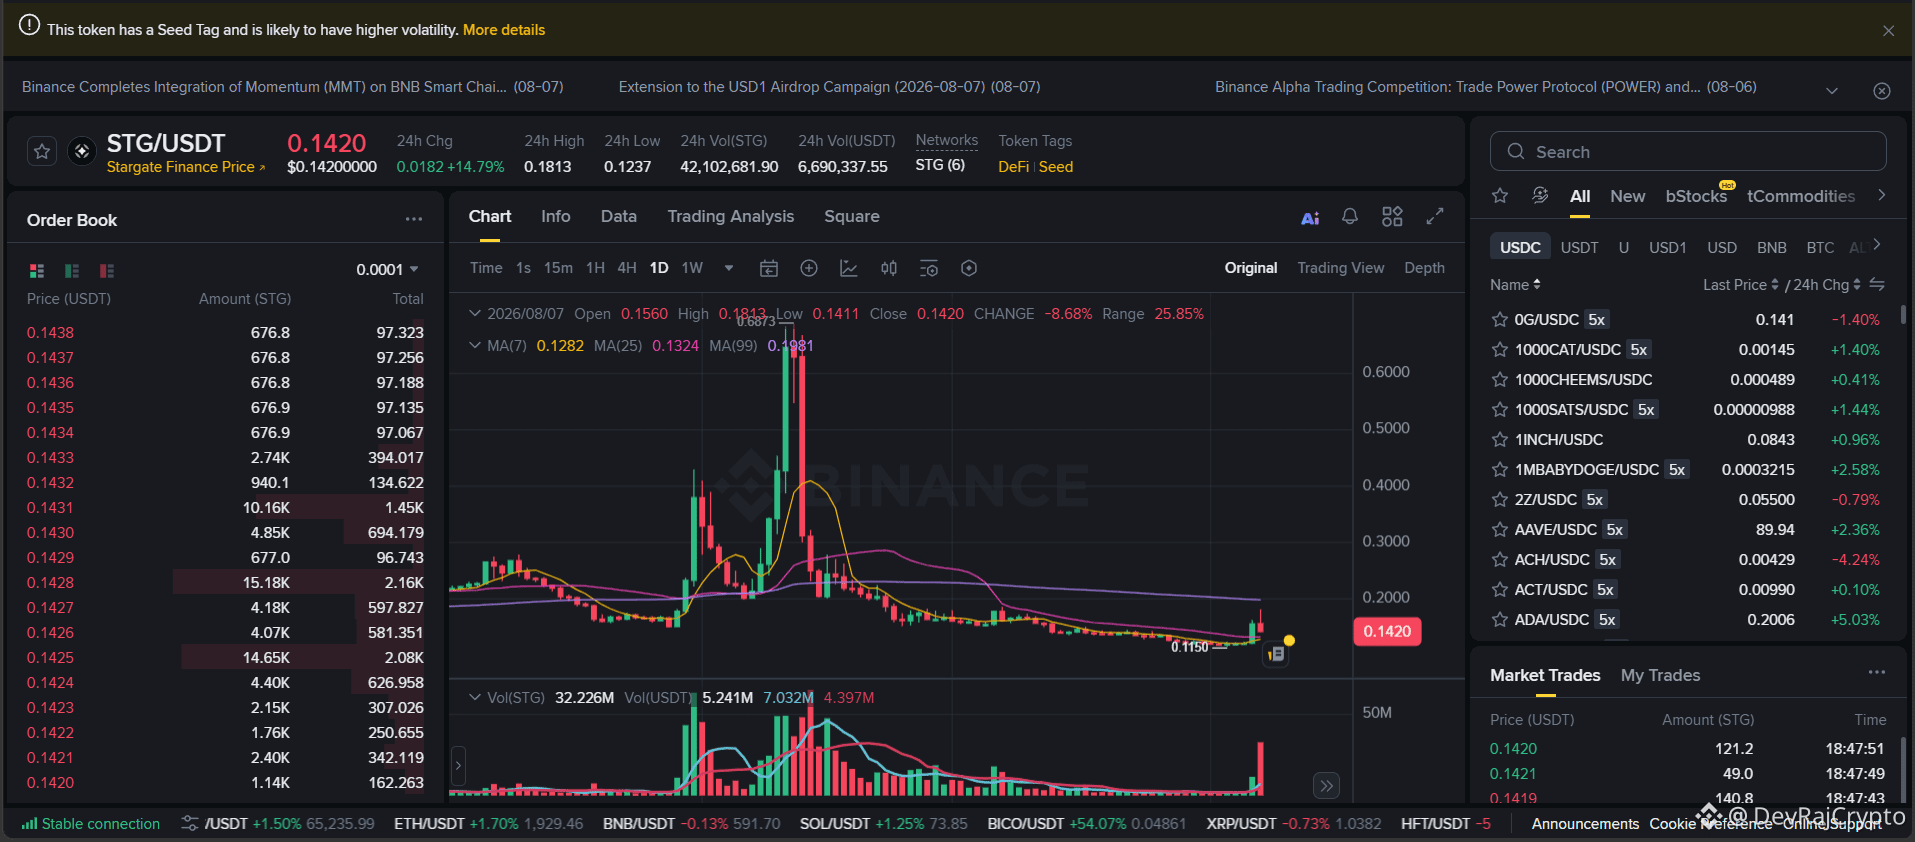Select the USDT quote tab

(1580, 247)
